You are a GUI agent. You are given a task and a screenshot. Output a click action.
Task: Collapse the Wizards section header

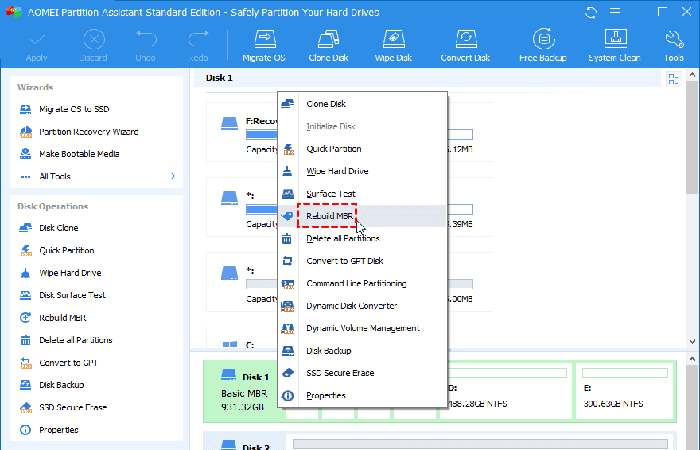coord(36,87)
